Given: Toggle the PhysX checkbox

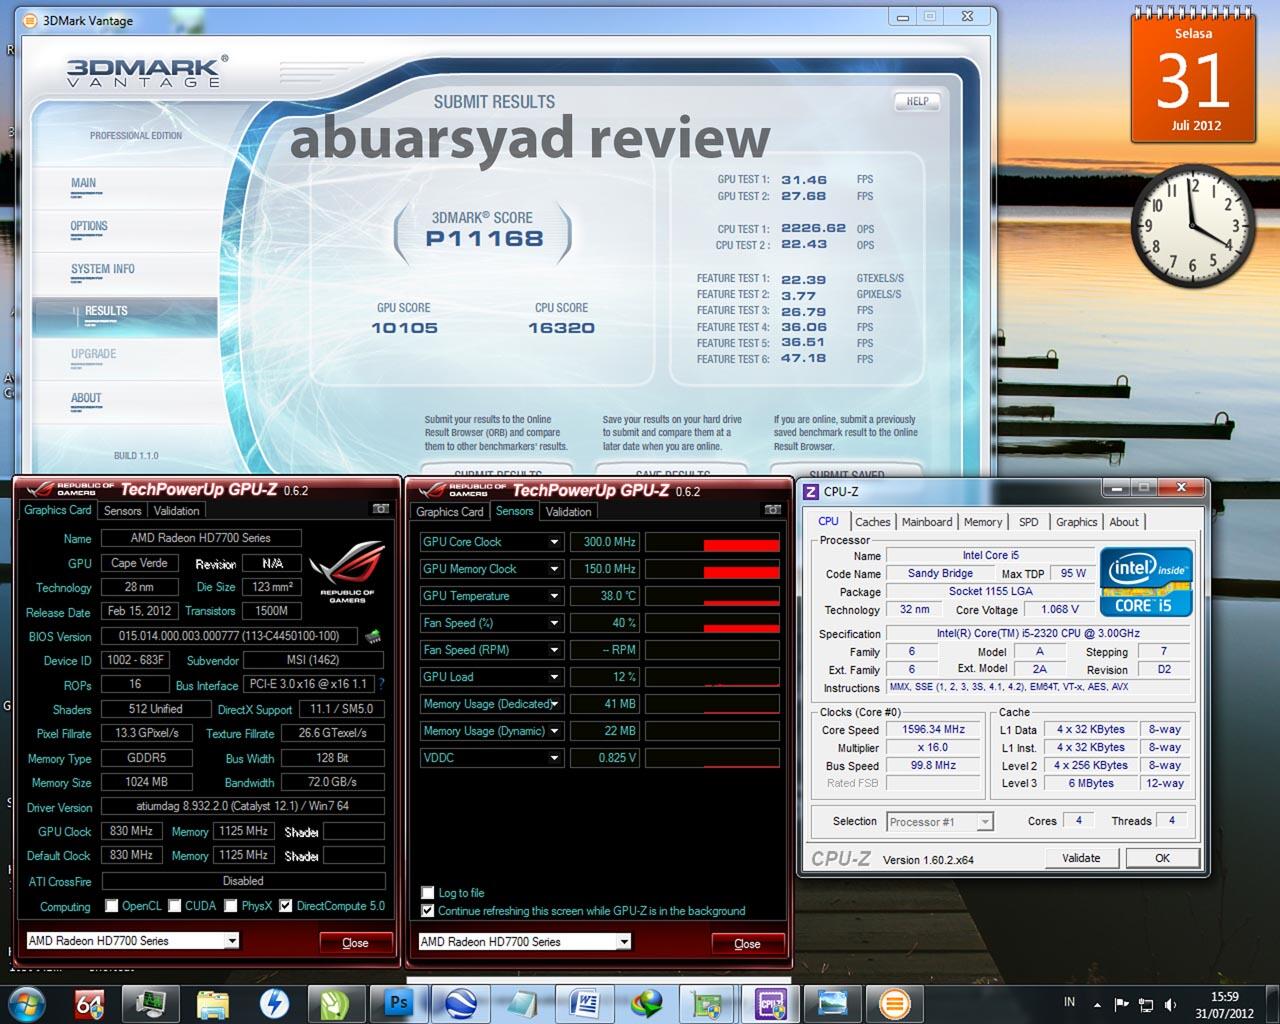Looking at the screenshot, I should pyautogui.click(x=231, y=906).
